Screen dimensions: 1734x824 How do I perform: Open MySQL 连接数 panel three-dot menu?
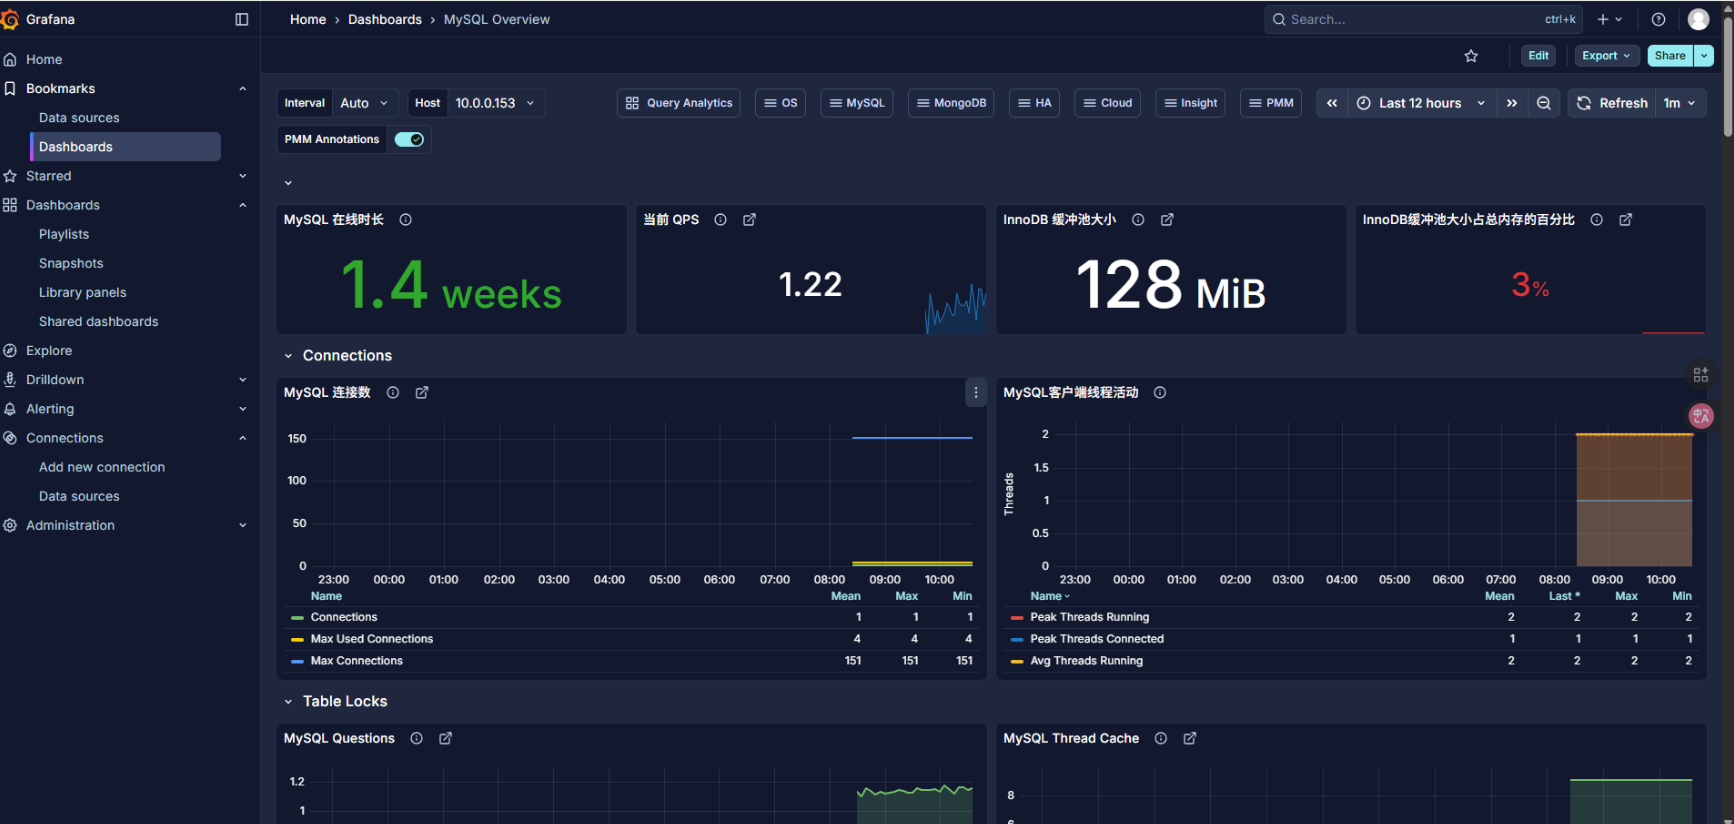[x=976, y=393]
